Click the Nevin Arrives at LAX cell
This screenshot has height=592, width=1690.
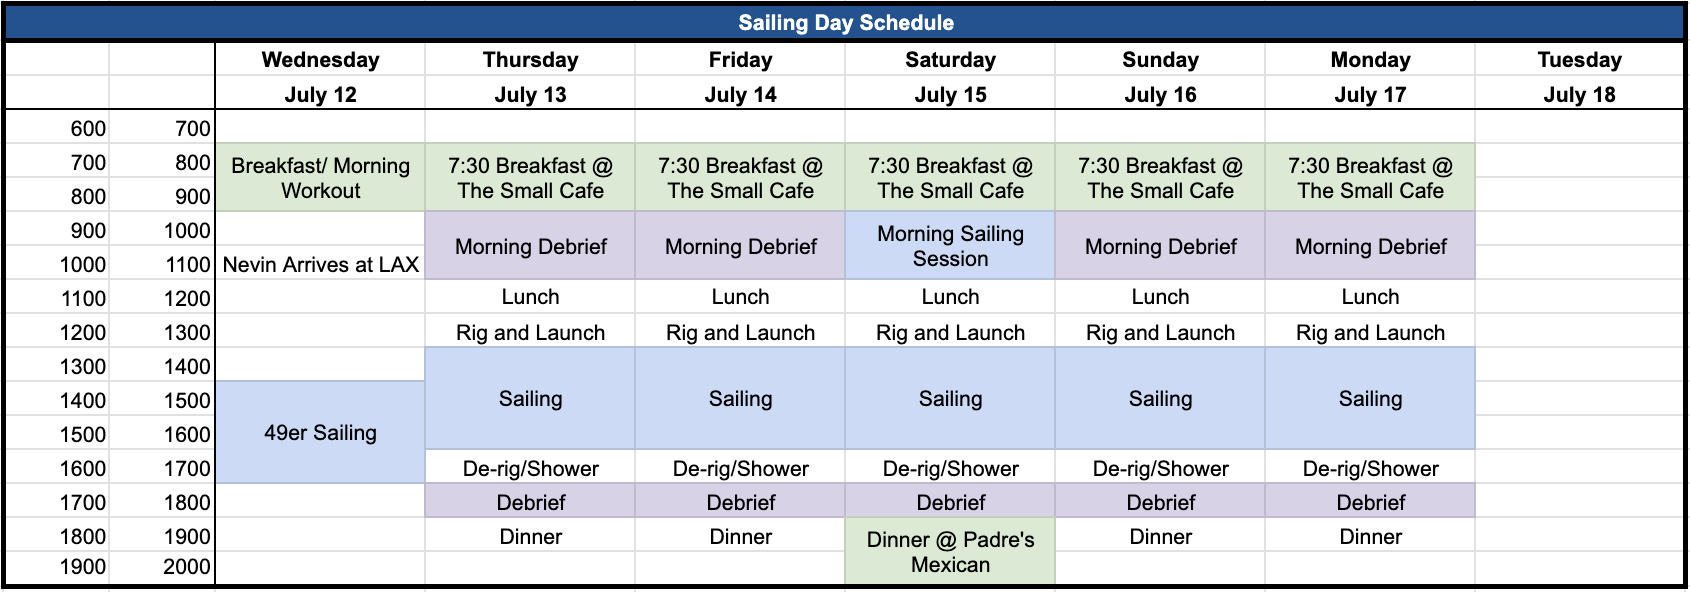[x=320, y=264]
